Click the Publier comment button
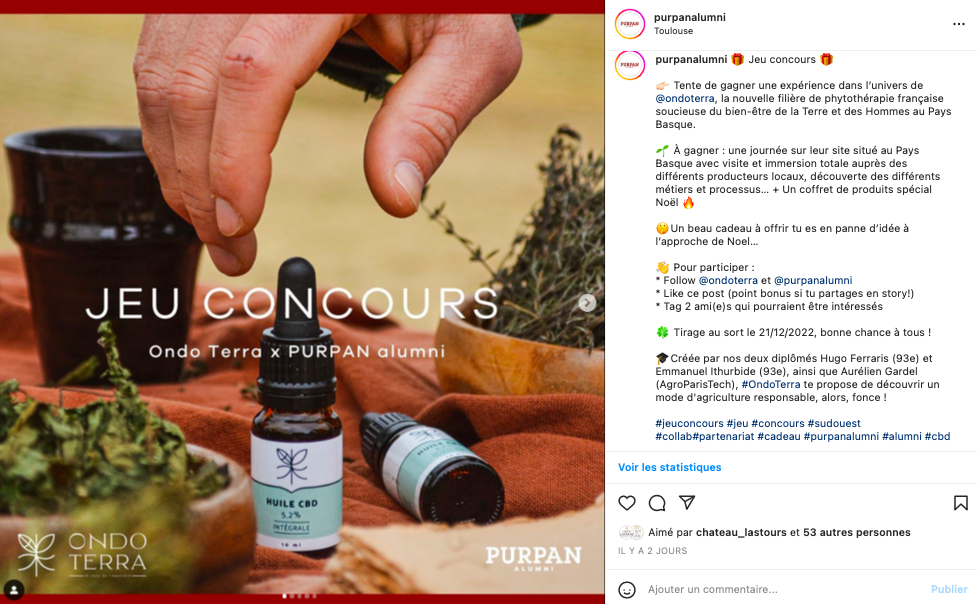977x604 pixels. point(949,589)
